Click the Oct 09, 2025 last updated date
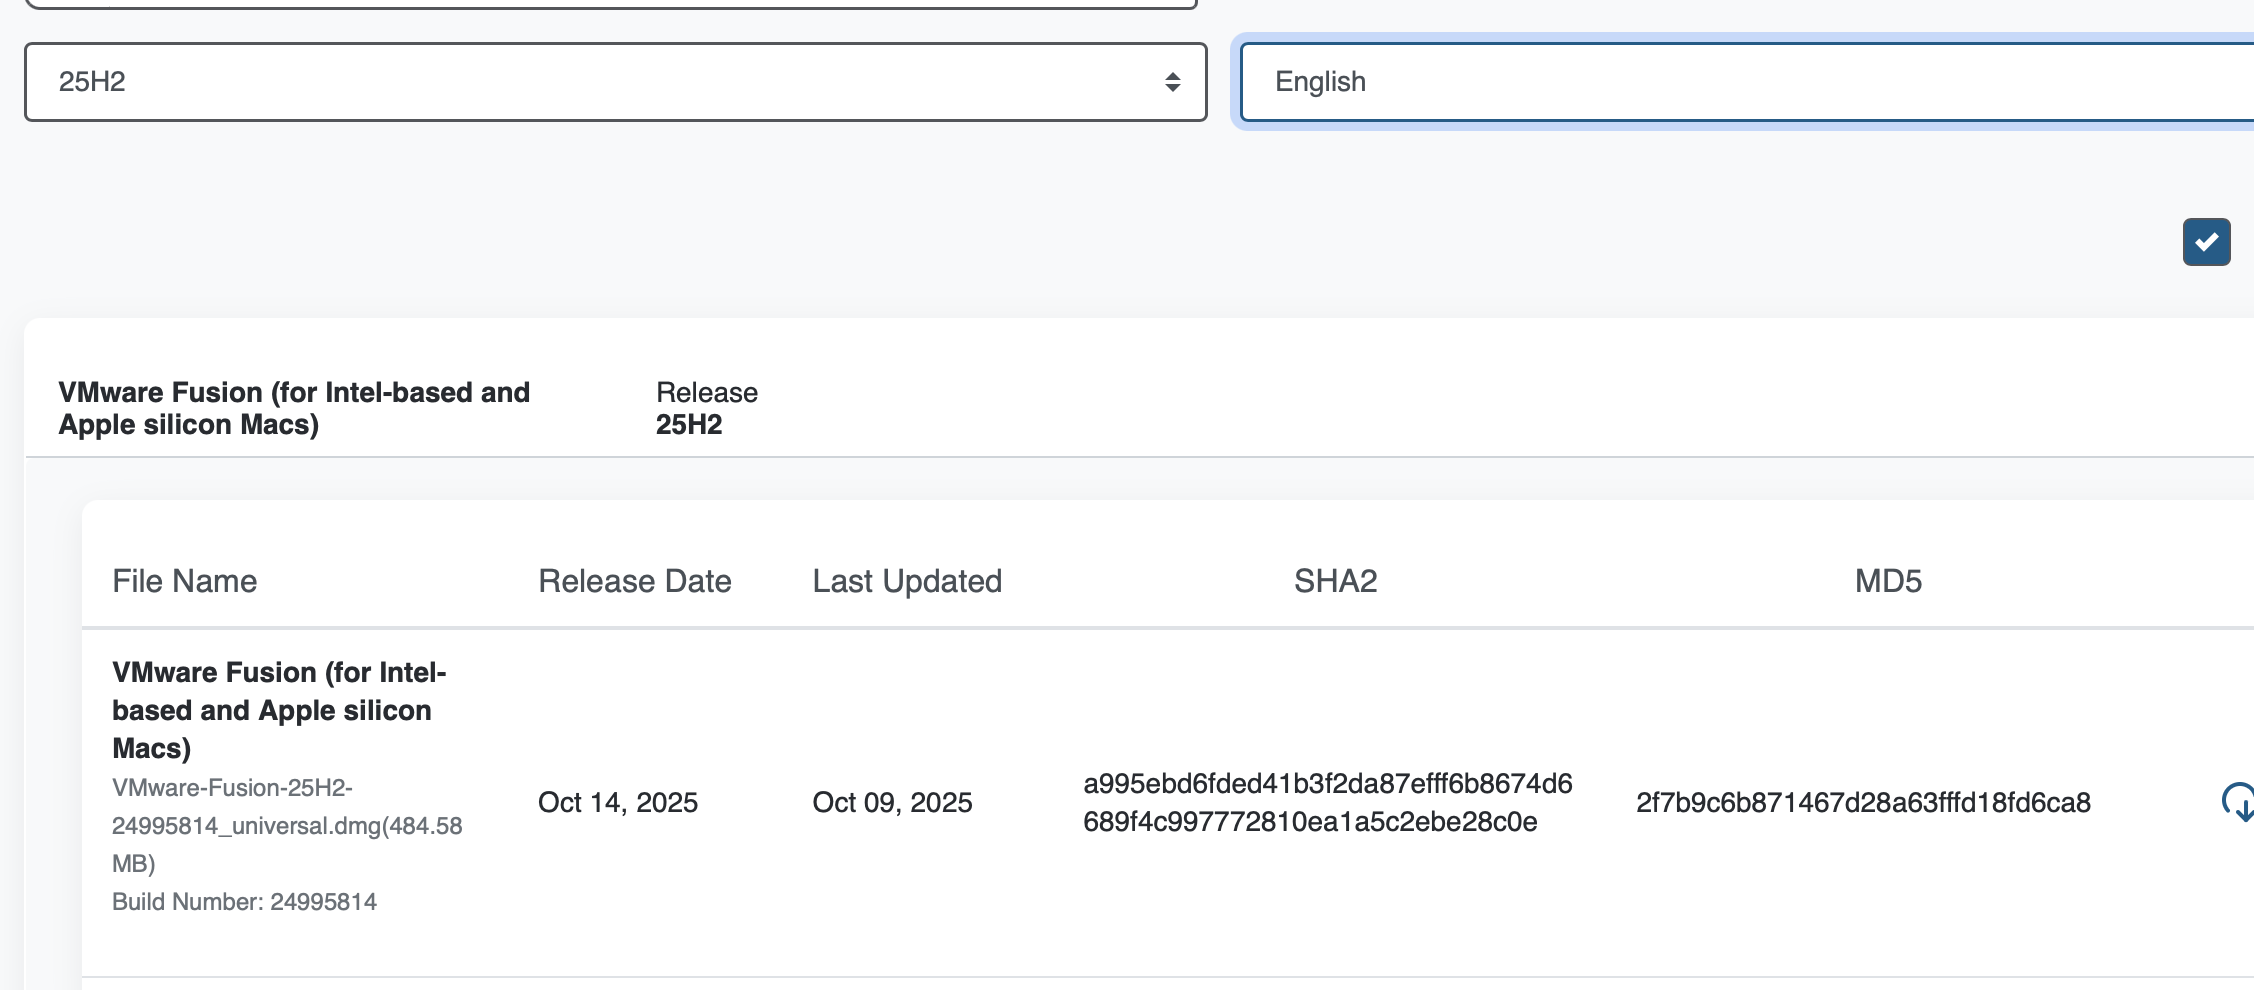The height and width of the screenshot is (990, 2254). pos(892,802)
